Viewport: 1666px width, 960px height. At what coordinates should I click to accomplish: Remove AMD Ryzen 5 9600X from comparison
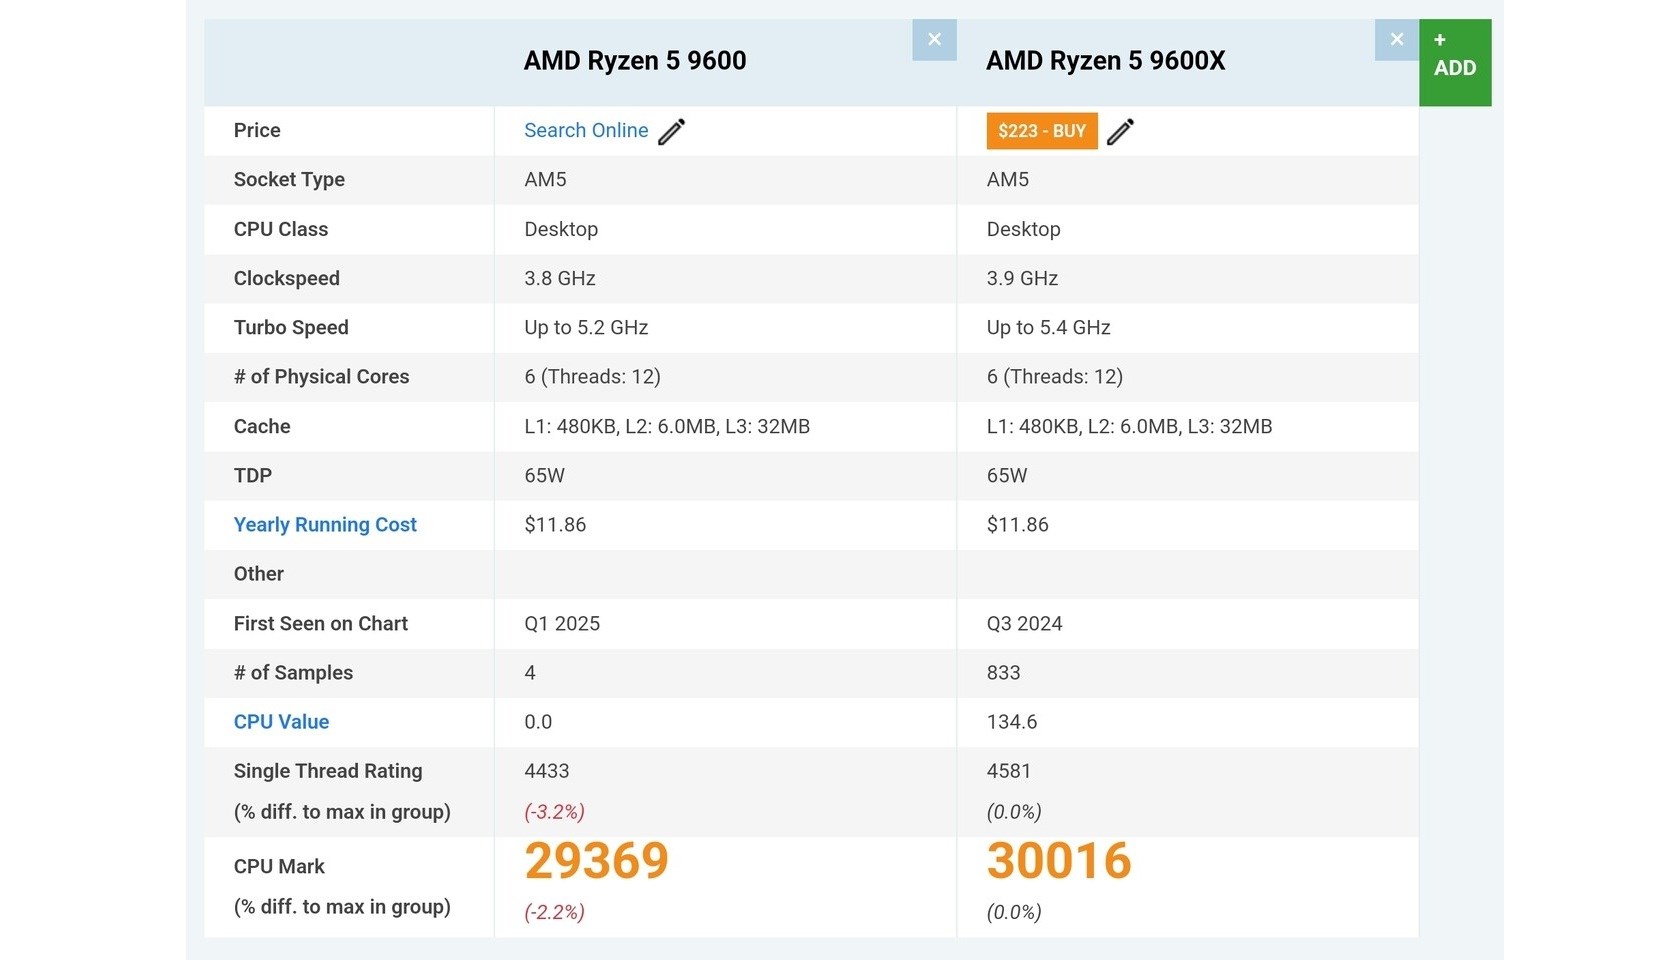1397,40
